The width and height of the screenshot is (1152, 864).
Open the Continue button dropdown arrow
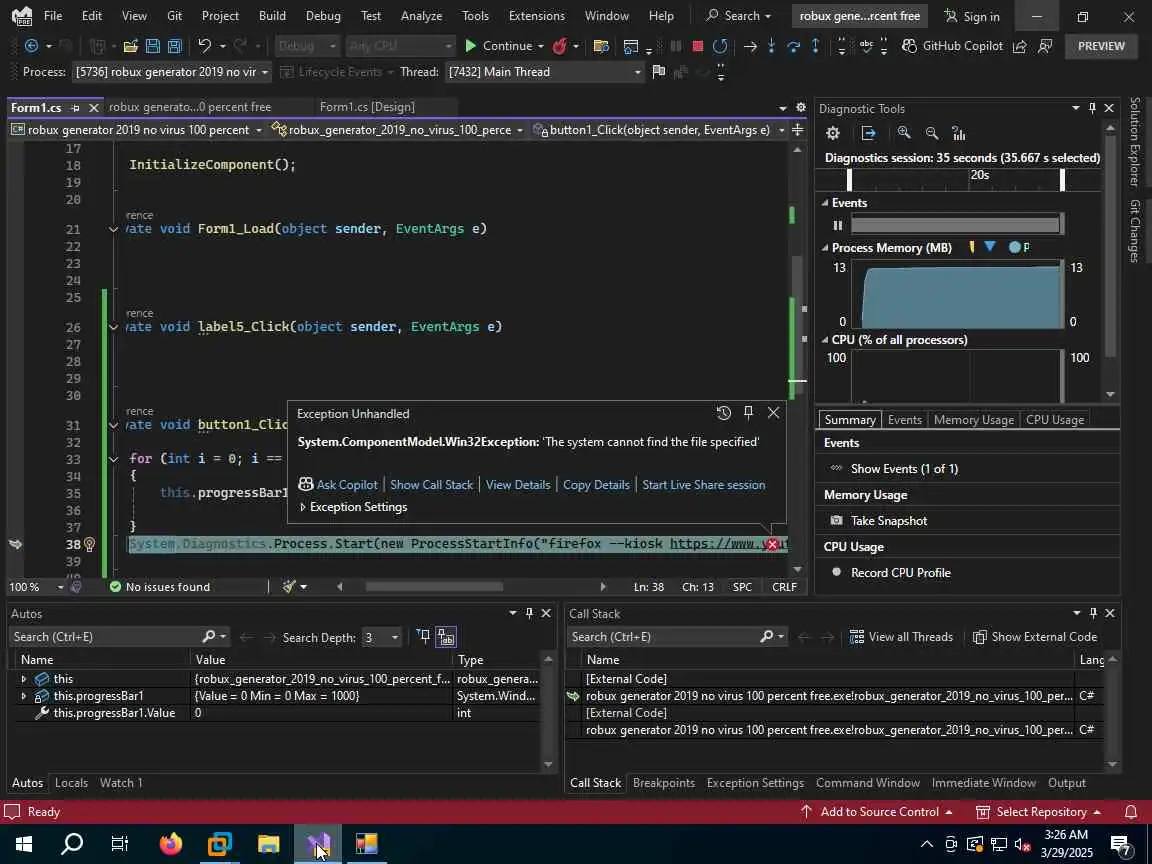coord(541,46)
